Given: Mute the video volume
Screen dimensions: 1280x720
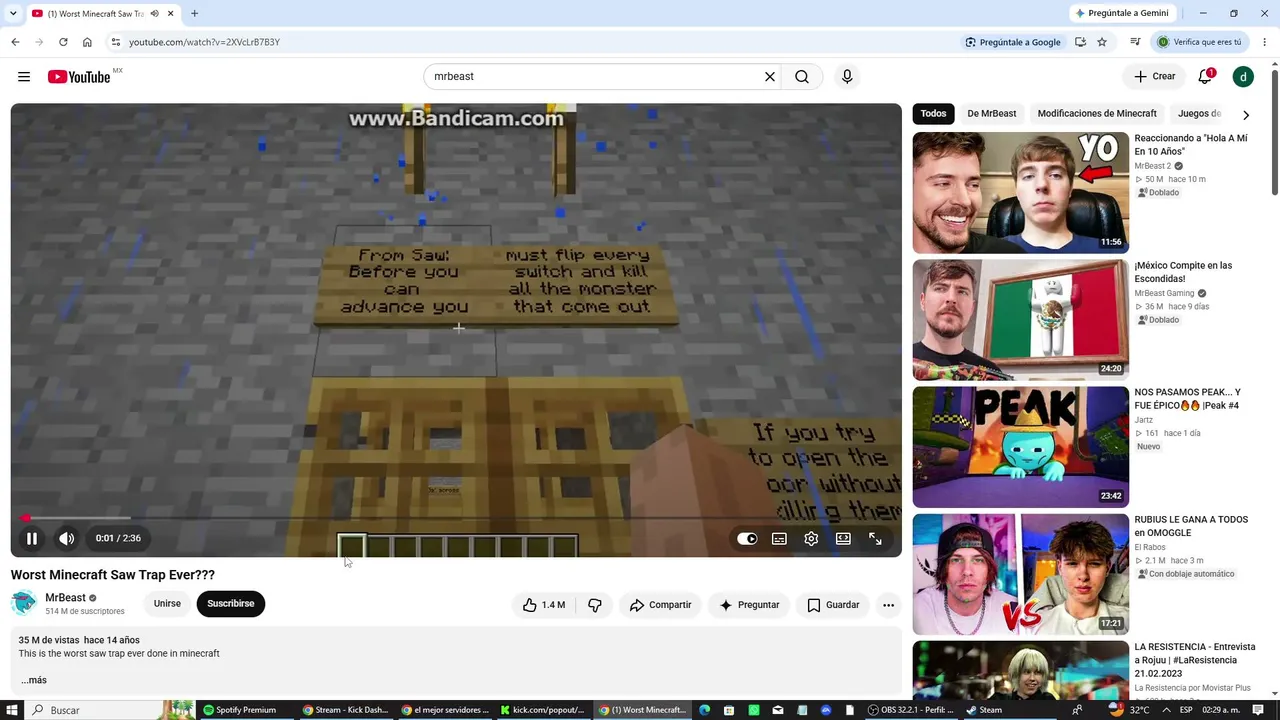Looking at the screenshot, I should [67, 539].
